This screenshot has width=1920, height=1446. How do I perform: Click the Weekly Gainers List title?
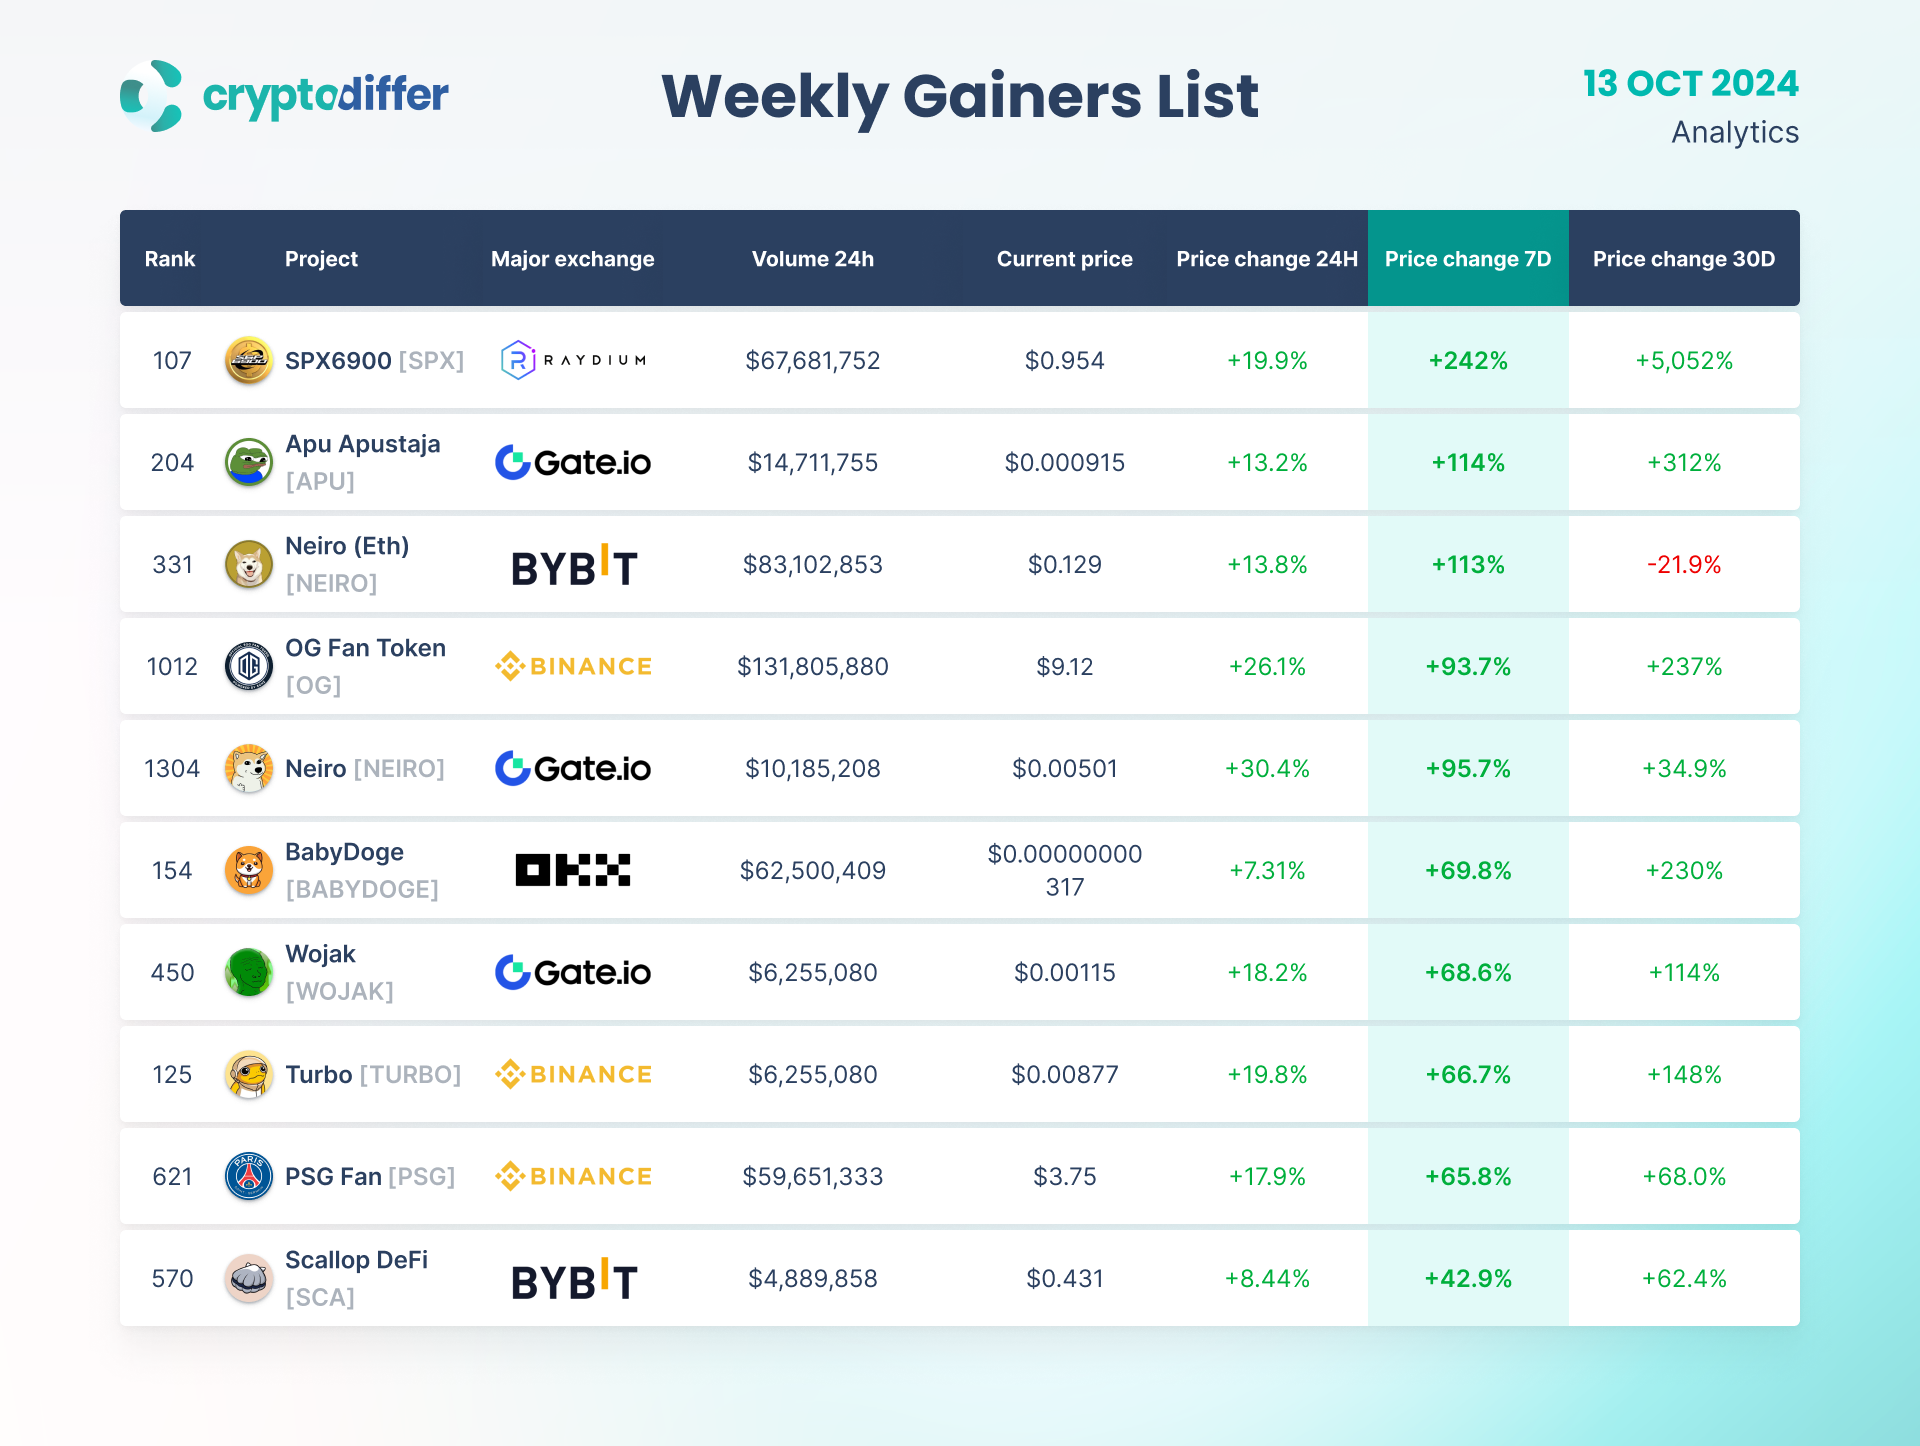pyautogui.click(x=959, y=97)
